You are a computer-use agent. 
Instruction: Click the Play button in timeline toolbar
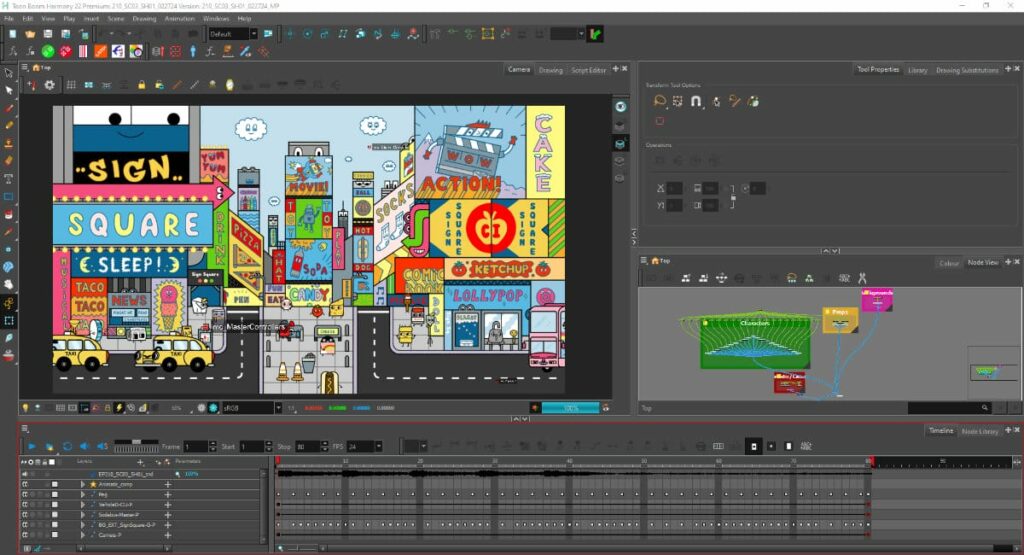pyautogui.click(x=31, y=447)
